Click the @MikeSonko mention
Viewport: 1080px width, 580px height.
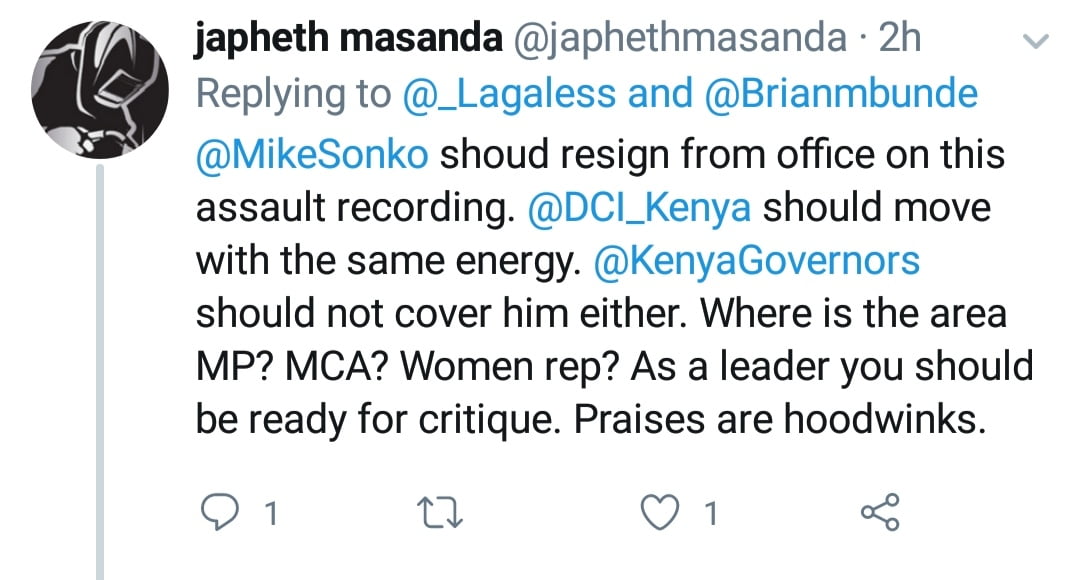point(312,156)
